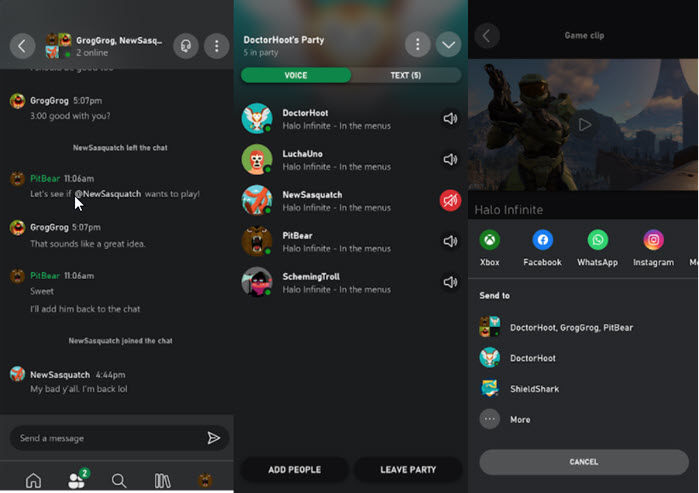This screenshot has height=493, width=699.
Task: Go back from Game clip screen
Action: (487, 36)
